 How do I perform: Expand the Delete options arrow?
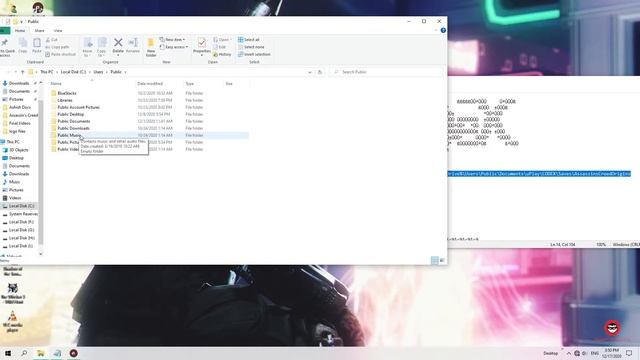click(118, 55)
